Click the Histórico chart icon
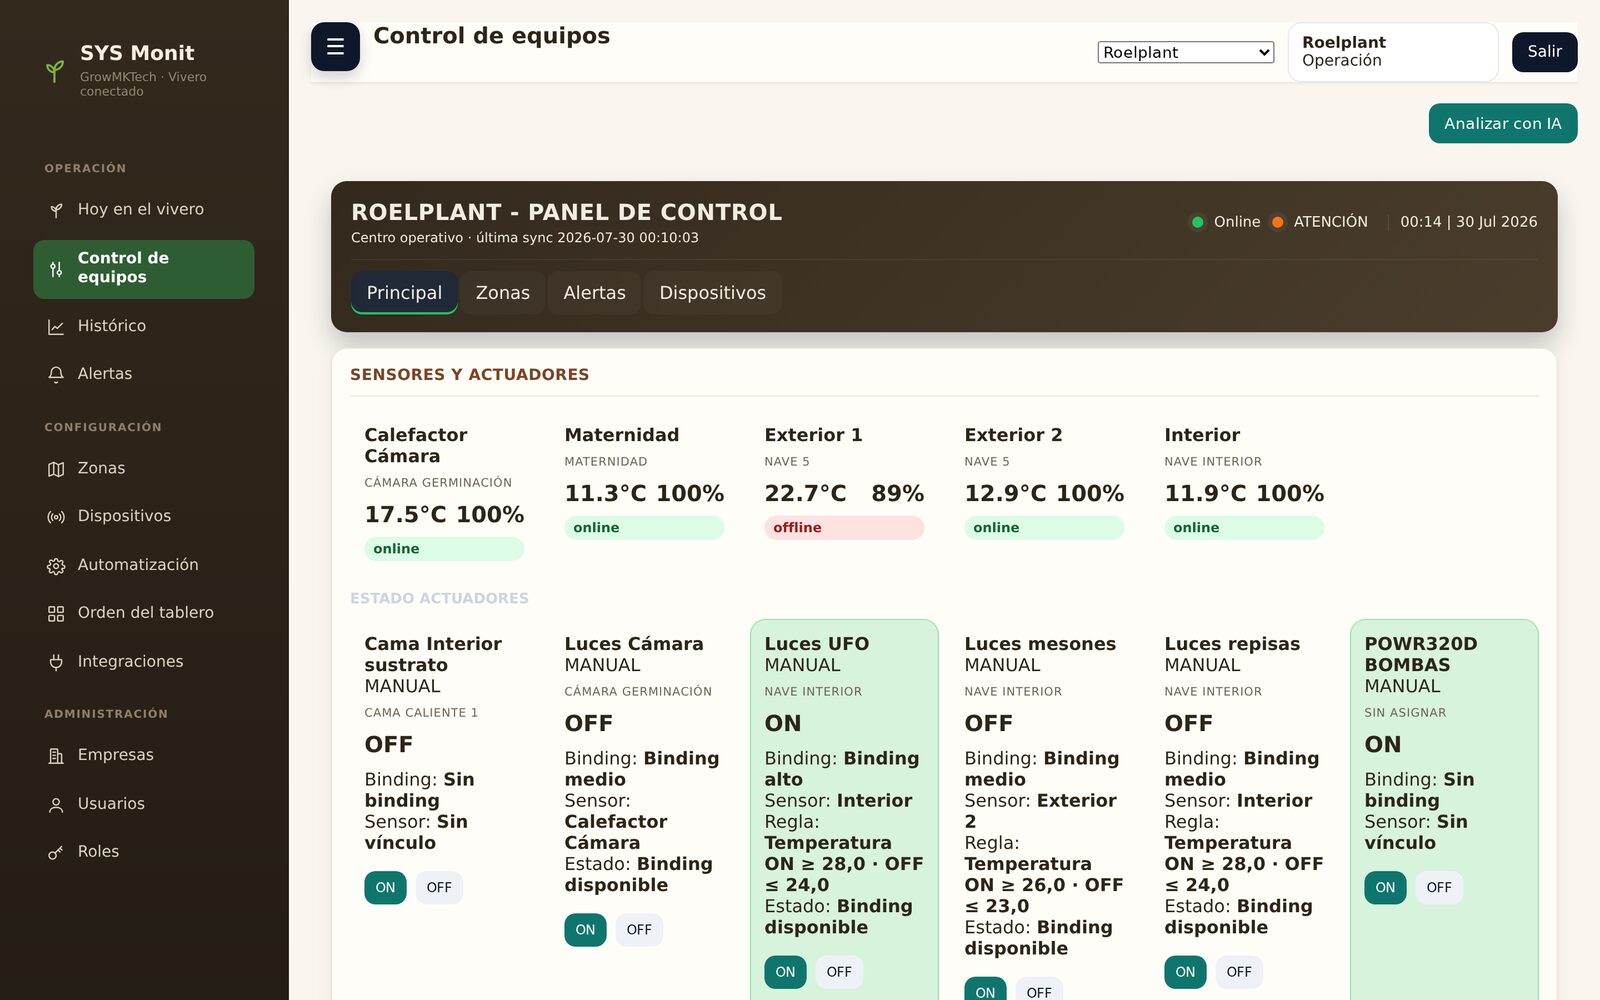Screen dimensions: 1600x1000 coord(56,327)
